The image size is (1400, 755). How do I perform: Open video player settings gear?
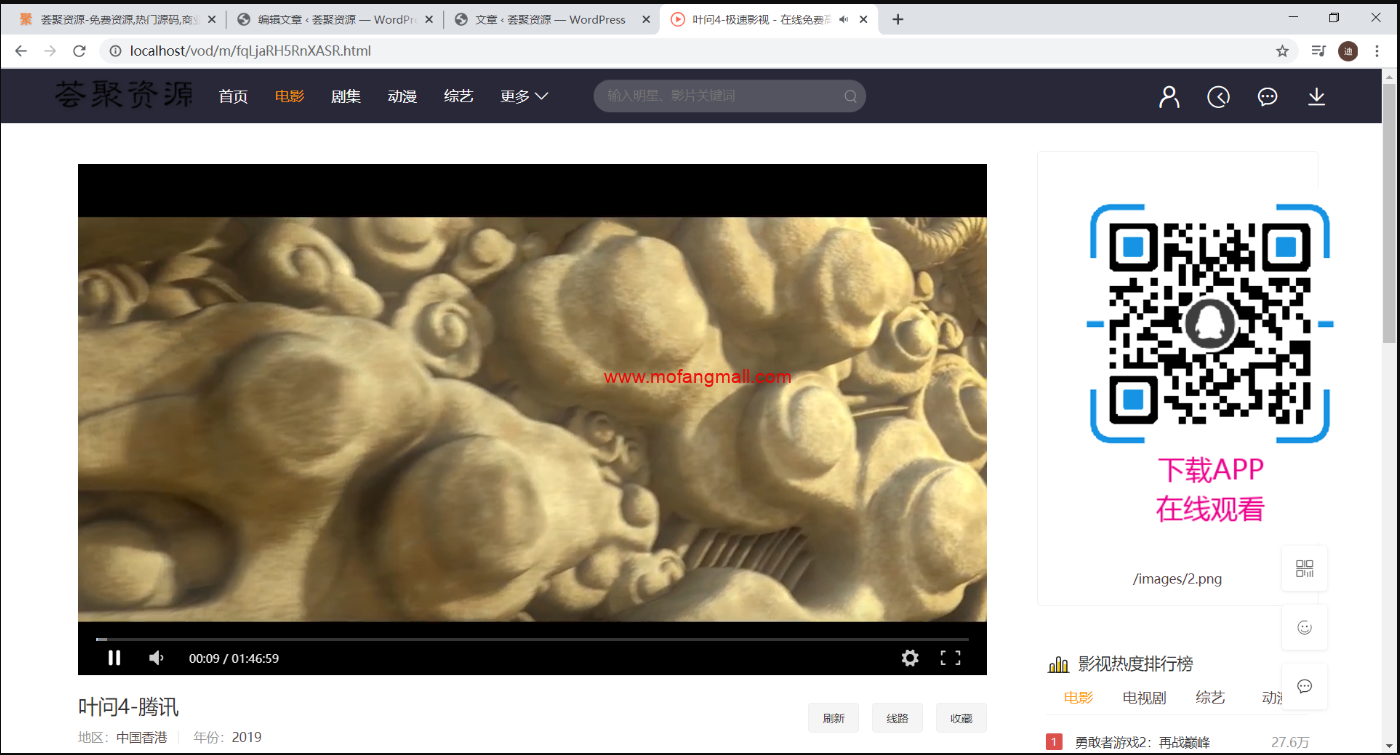pyautogui.click(x=910, y=658)
